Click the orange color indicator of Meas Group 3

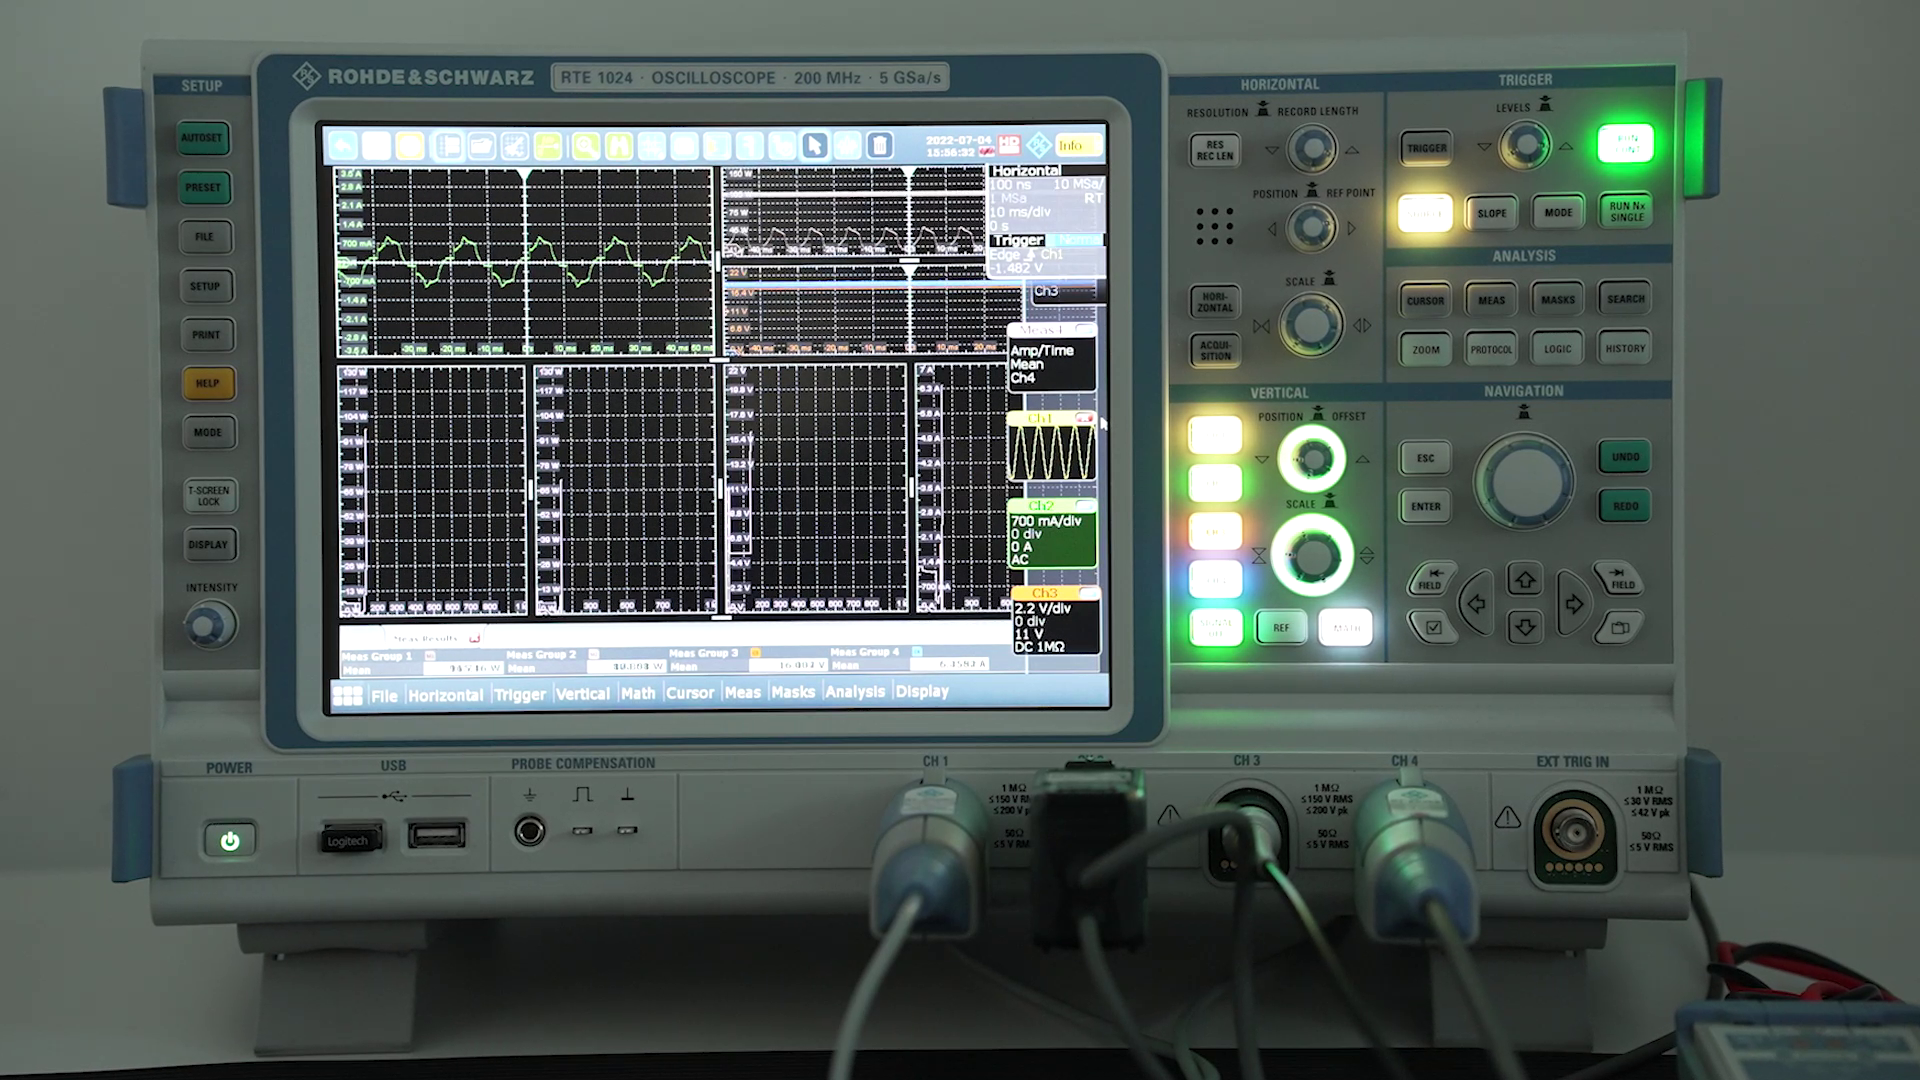(x=757, y=652)
